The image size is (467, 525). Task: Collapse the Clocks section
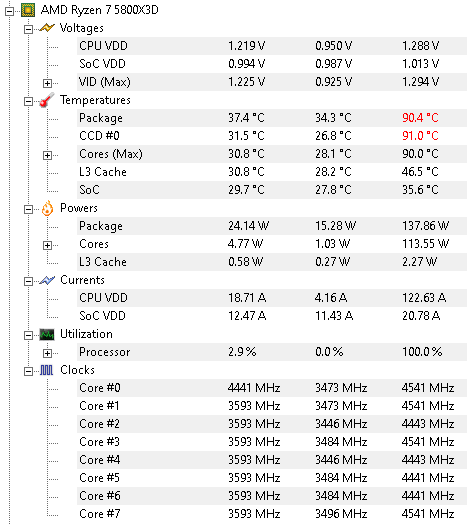pyautogui.click(x=28, y=371)
